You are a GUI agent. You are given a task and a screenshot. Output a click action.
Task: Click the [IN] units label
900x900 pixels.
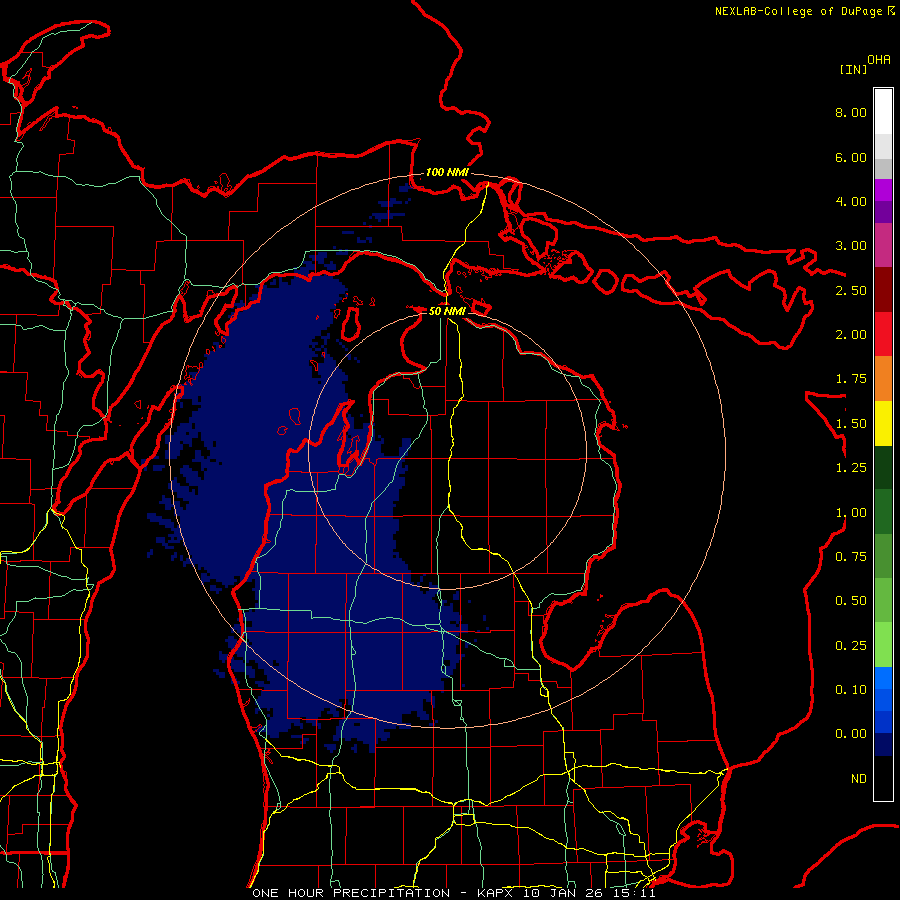click(853, 69)
